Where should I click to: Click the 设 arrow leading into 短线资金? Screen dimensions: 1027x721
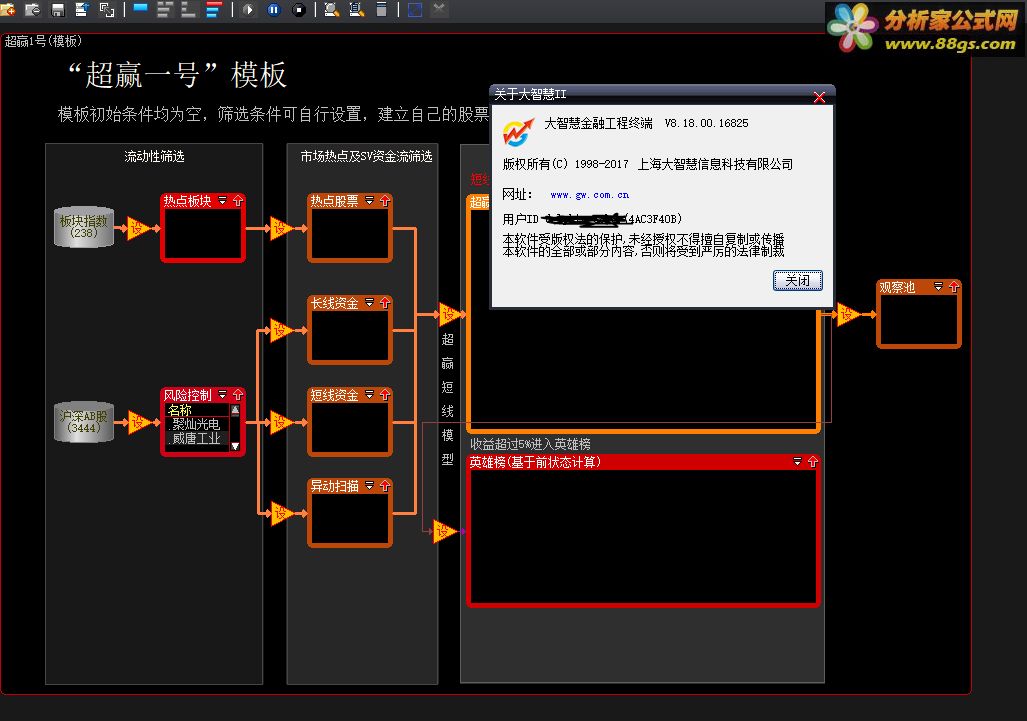[x=282, y=422]
